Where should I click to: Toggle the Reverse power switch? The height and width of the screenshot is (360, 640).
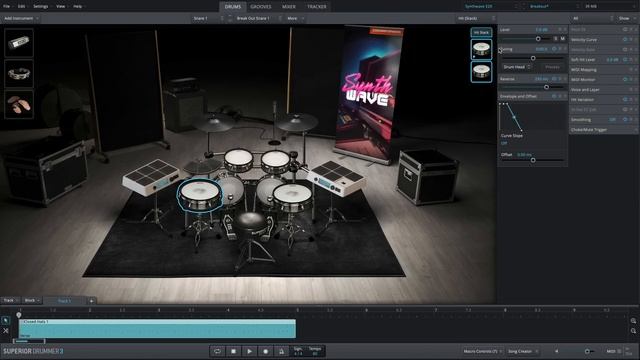click(x=554, y=79)
